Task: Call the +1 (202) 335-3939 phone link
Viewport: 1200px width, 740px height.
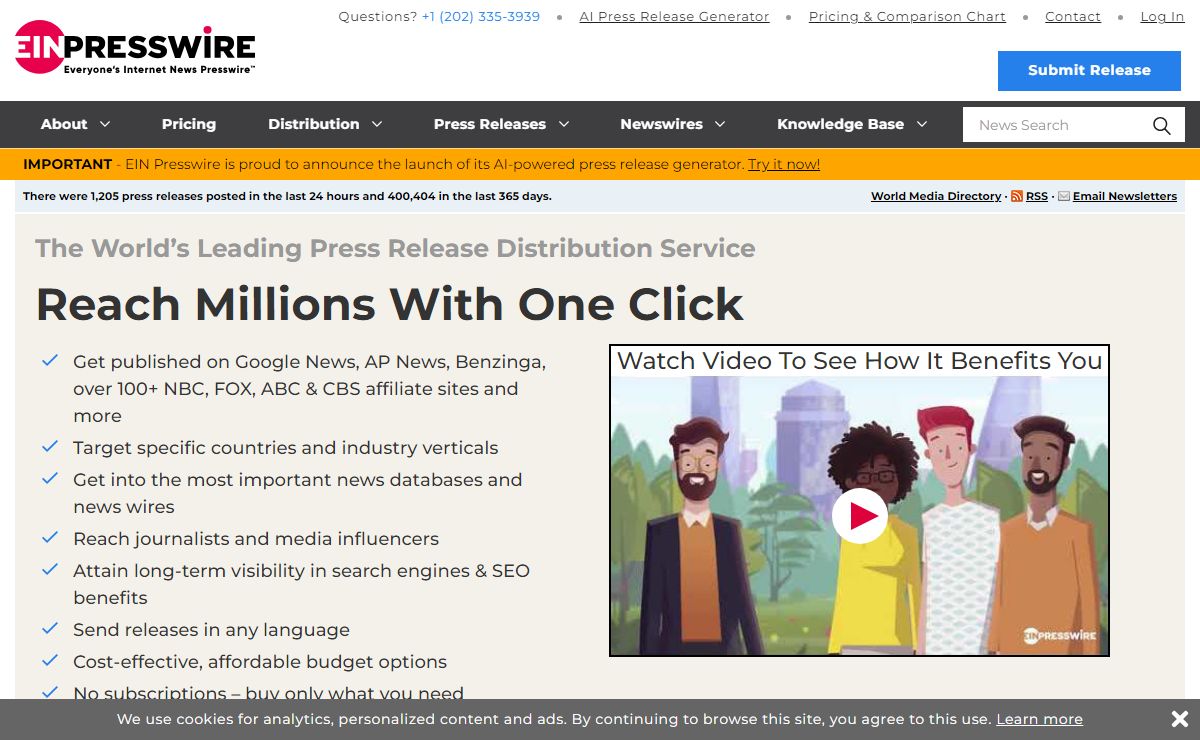Action: [481, 17]
